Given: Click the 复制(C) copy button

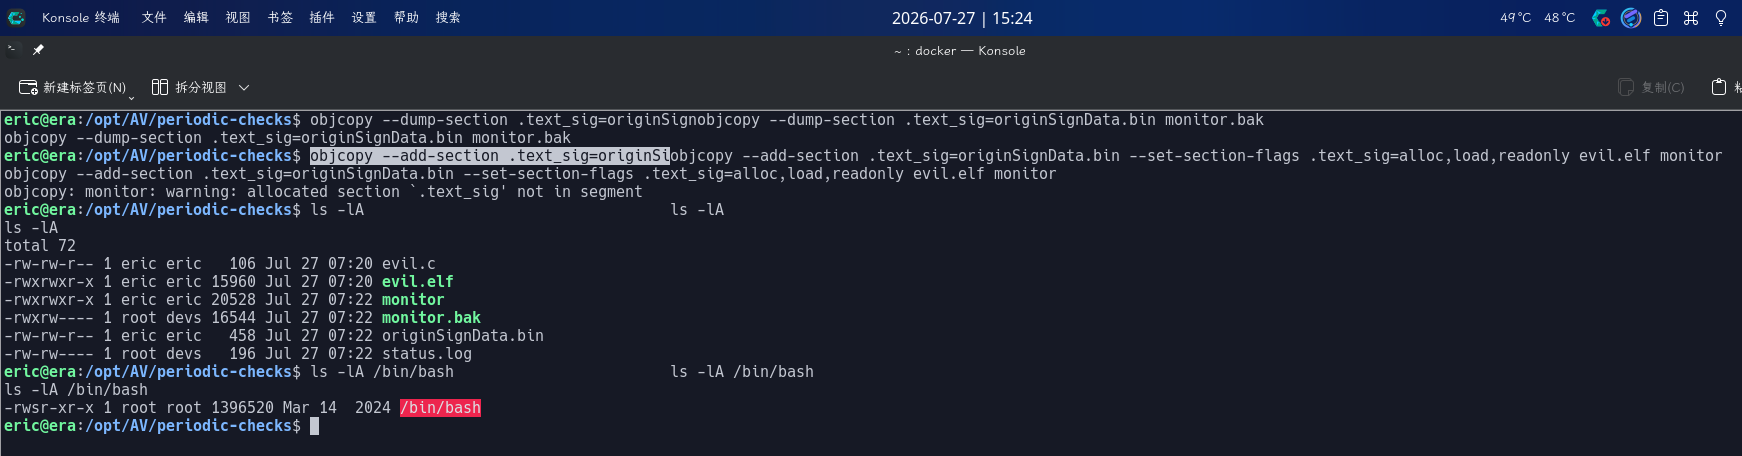Looking at the screenshot, I should coord(1652,87).
